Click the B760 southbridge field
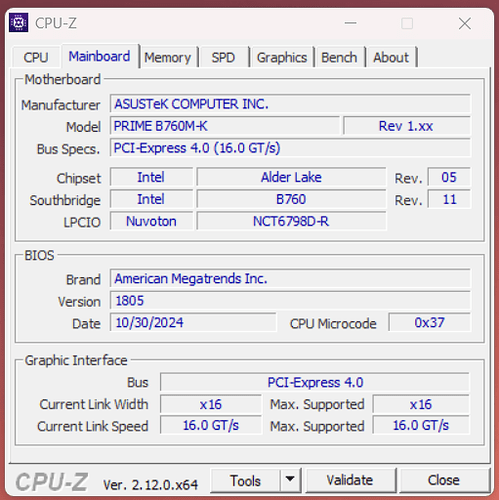The image size is (499, 500). (291, 199)
